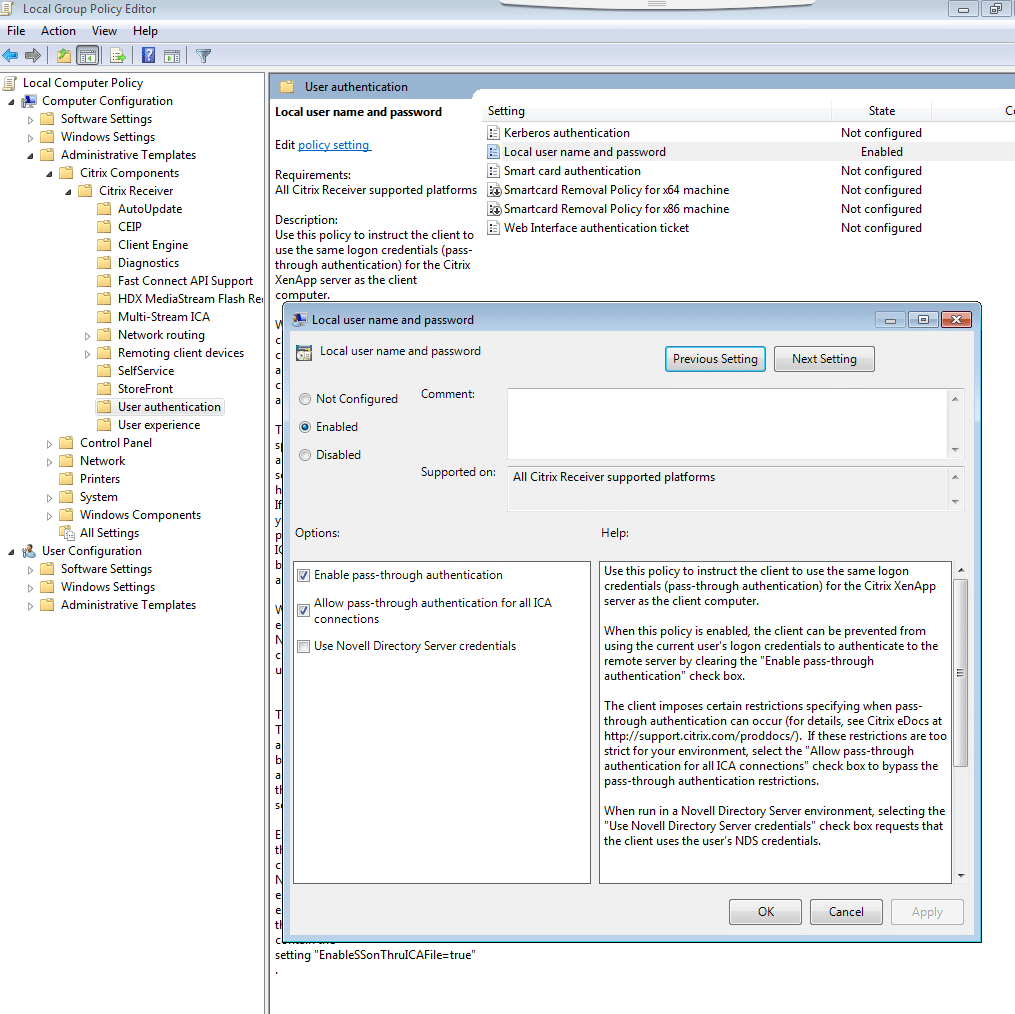
Task: Click the Kerberos authentication policy icon
Action: pyautogui.click(x=493, y=133)
